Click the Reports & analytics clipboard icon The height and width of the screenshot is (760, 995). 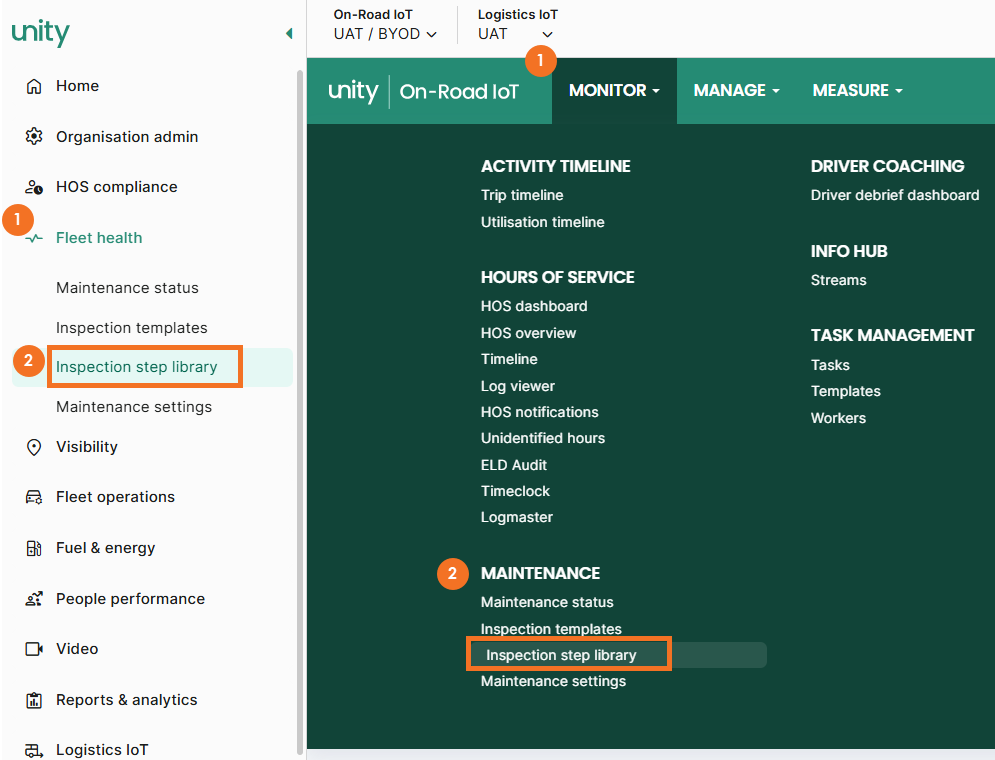pyautogui.click(x=34, y=700)
